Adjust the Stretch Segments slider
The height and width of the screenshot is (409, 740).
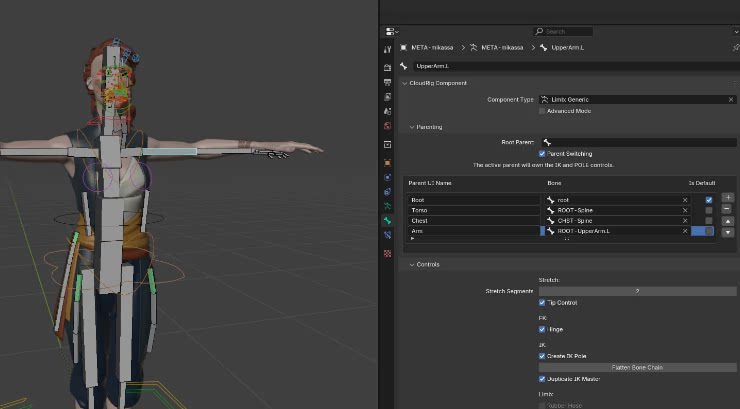tap(638, 292)
